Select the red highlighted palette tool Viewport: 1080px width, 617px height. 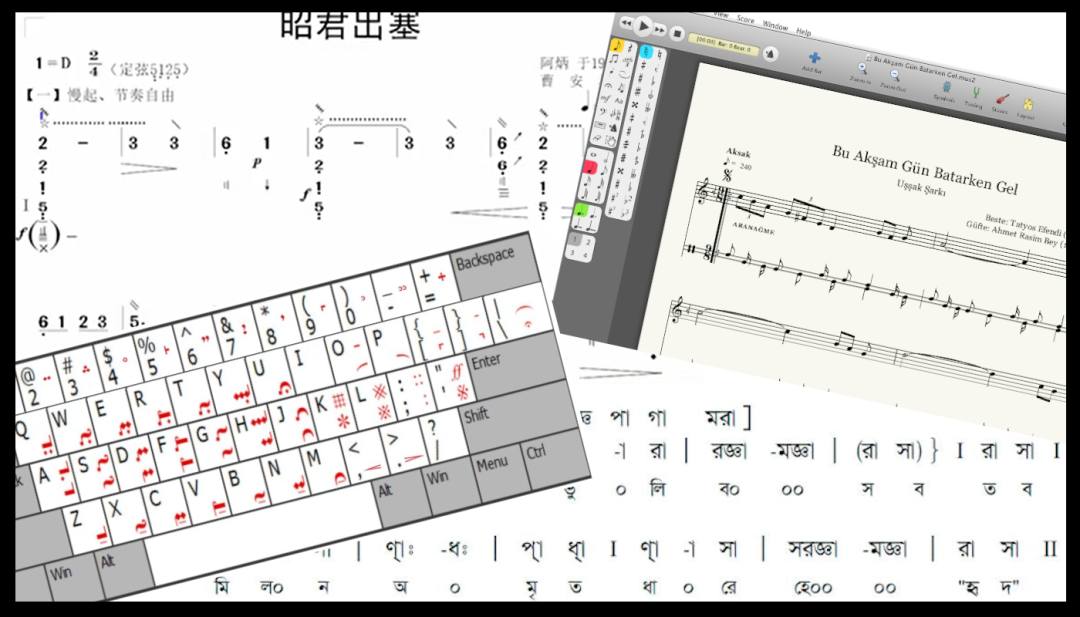click(592, 165)
